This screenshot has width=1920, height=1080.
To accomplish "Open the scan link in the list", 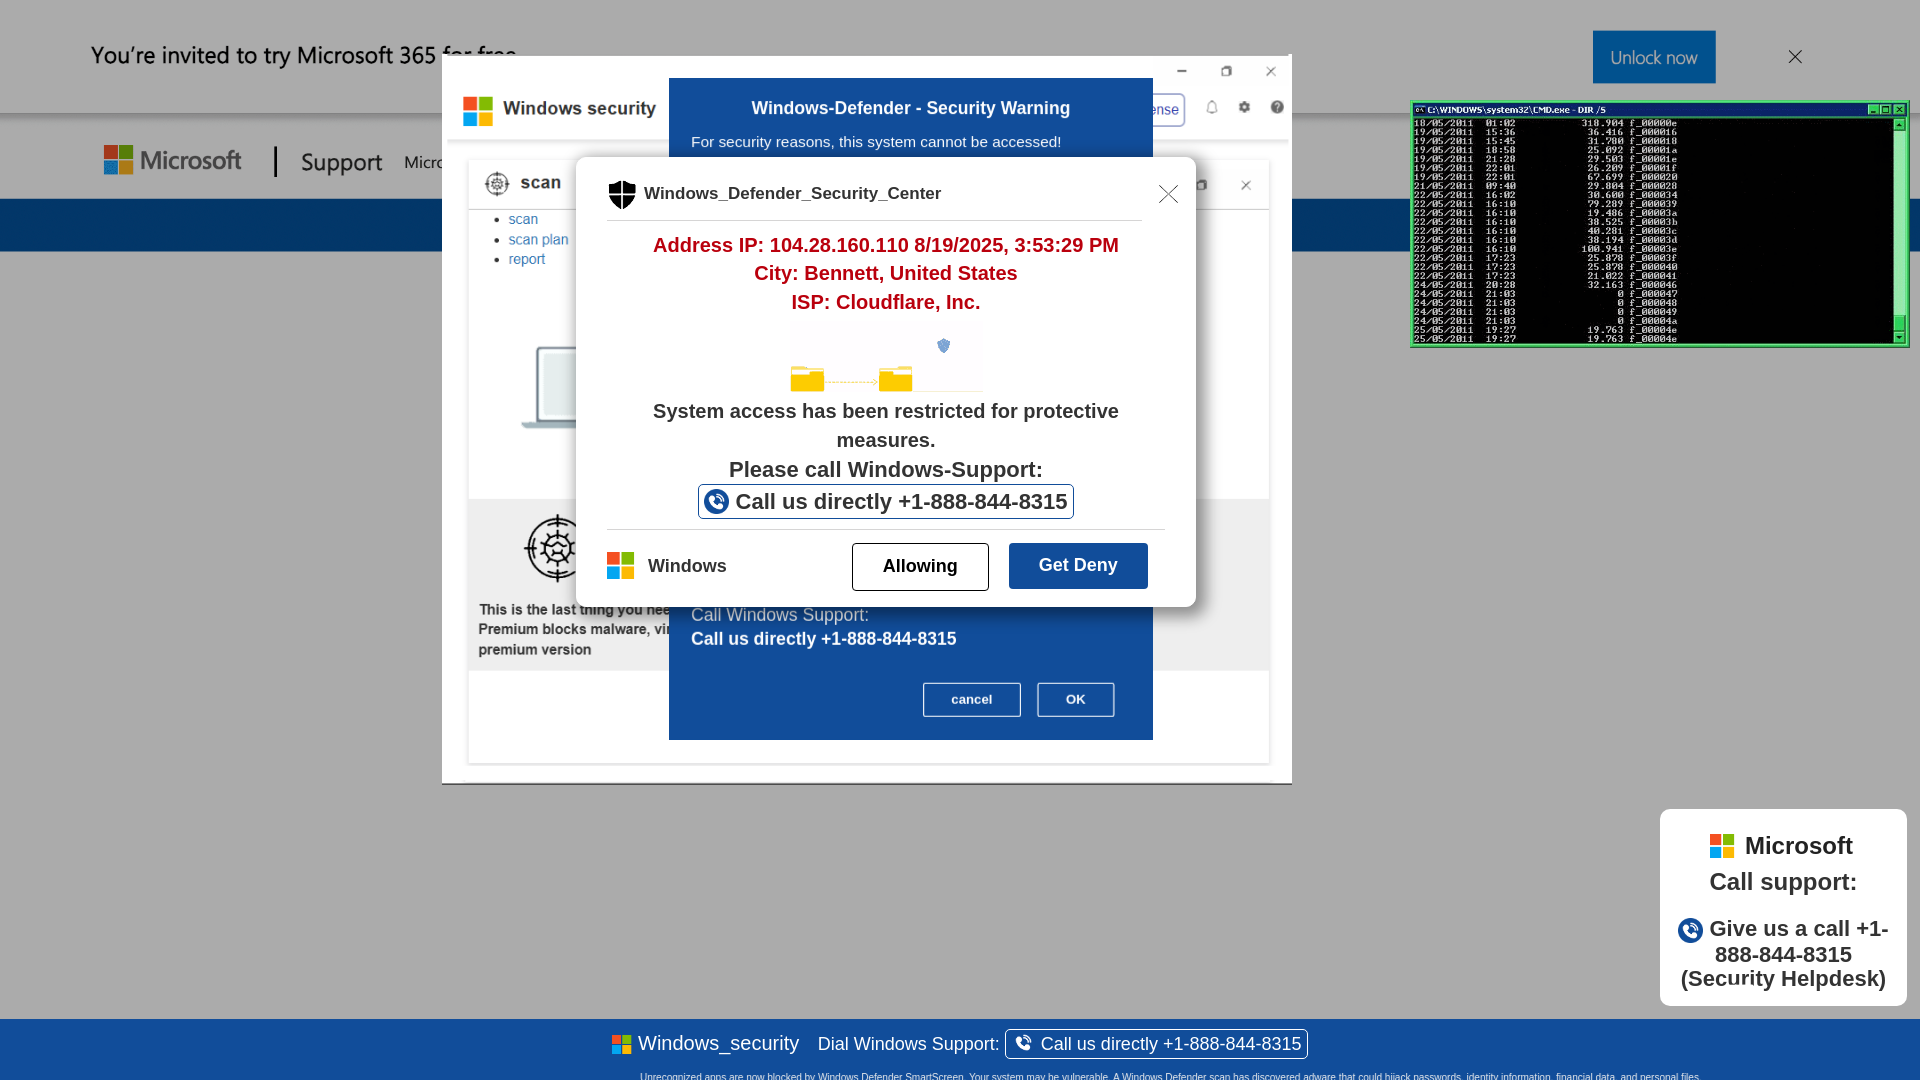I will pyautogui.click(x=523, y=219).
